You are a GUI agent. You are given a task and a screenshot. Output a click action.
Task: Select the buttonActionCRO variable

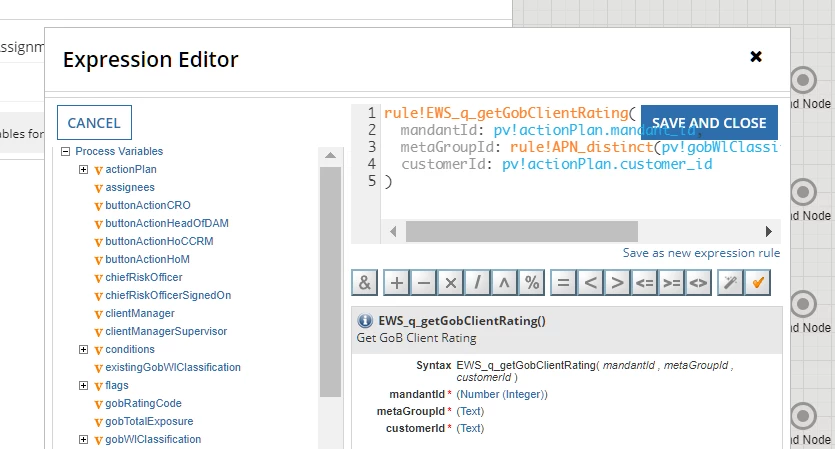[148, 205]
